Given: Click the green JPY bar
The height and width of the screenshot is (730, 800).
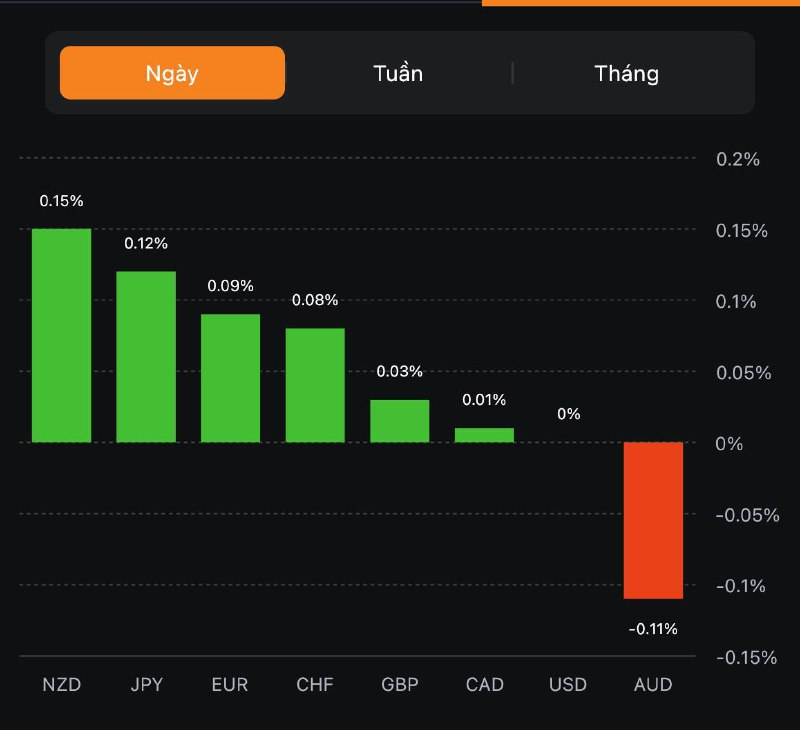Looking at the screenshot, I should coord(146,357).
